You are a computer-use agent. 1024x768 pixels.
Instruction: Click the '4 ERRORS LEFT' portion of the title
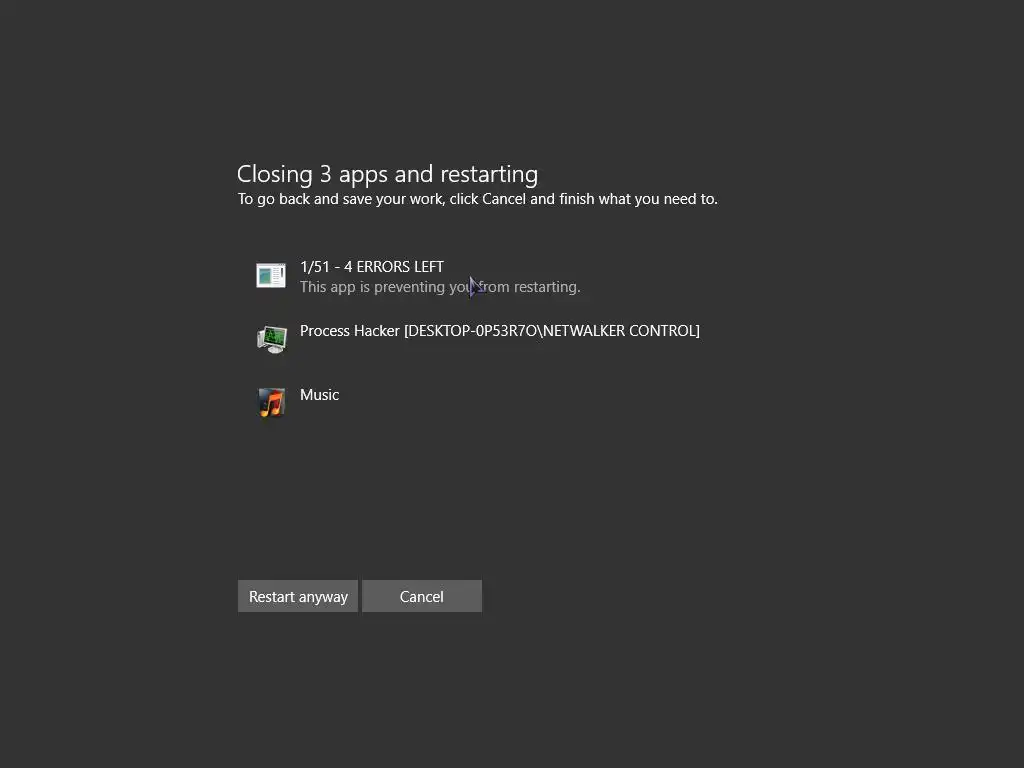[394, 266]
